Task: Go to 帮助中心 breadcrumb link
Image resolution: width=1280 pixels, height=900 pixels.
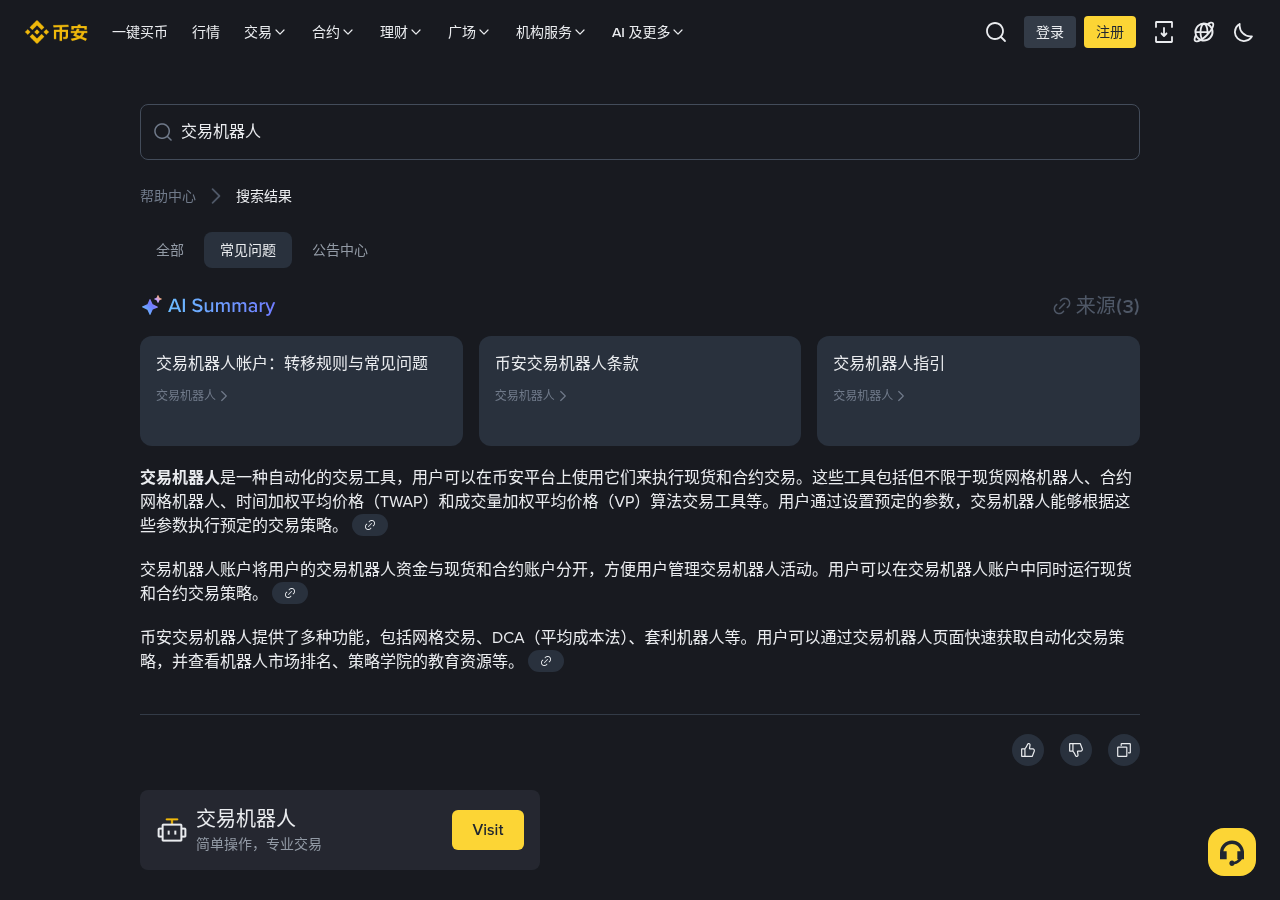Action: (168, 196)
